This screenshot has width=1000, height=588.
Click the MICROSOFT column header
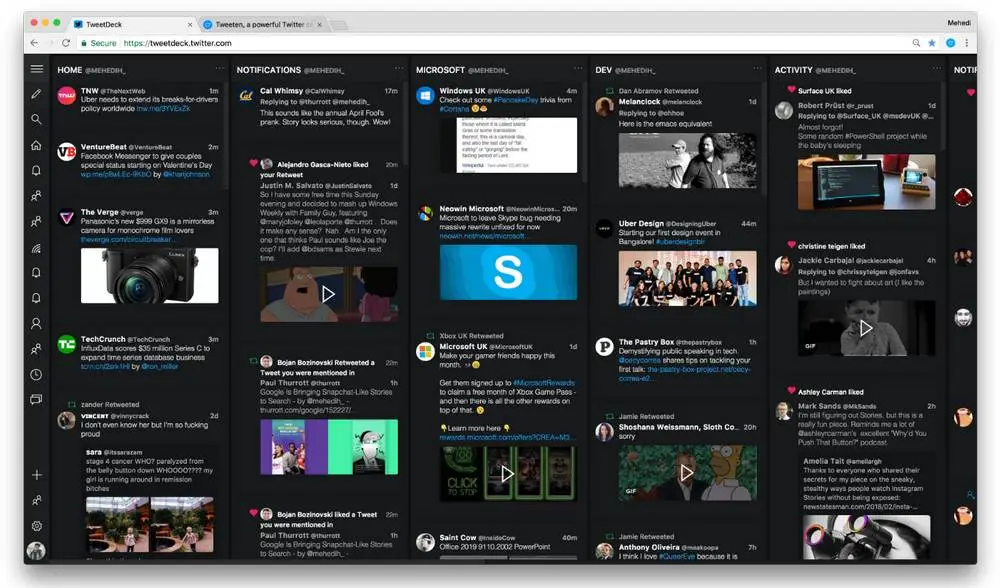[440, 70]
